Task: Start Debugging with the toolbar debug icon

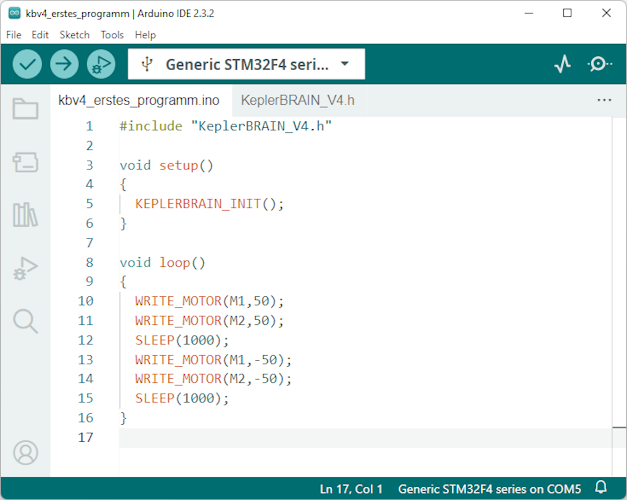Action: (101, 64)
